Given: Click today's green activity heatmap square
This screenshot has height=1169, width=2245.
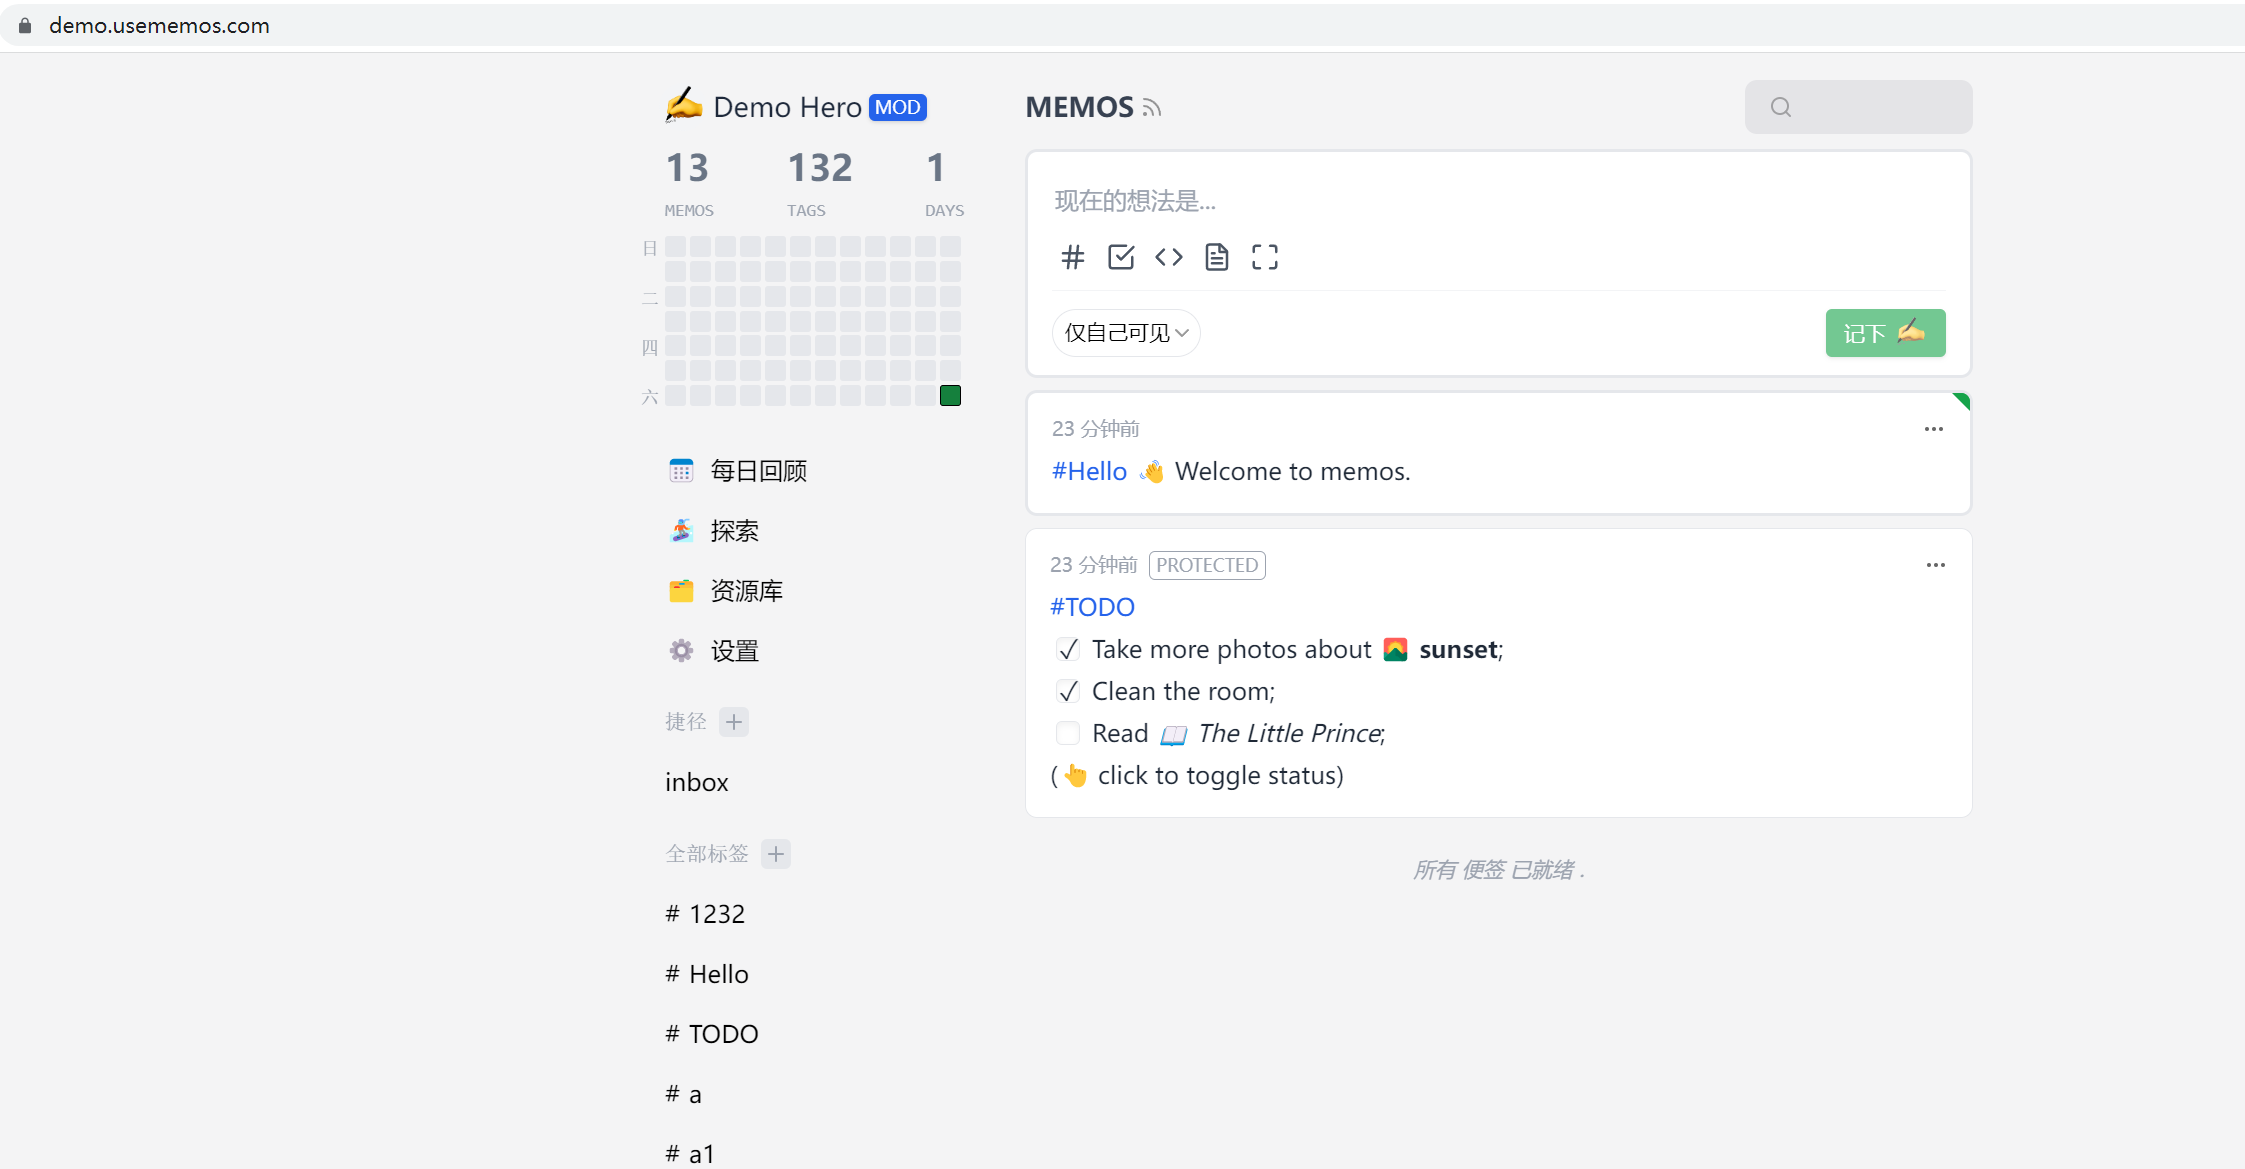Looking at the screenshot, I should [x=949, y=395].
